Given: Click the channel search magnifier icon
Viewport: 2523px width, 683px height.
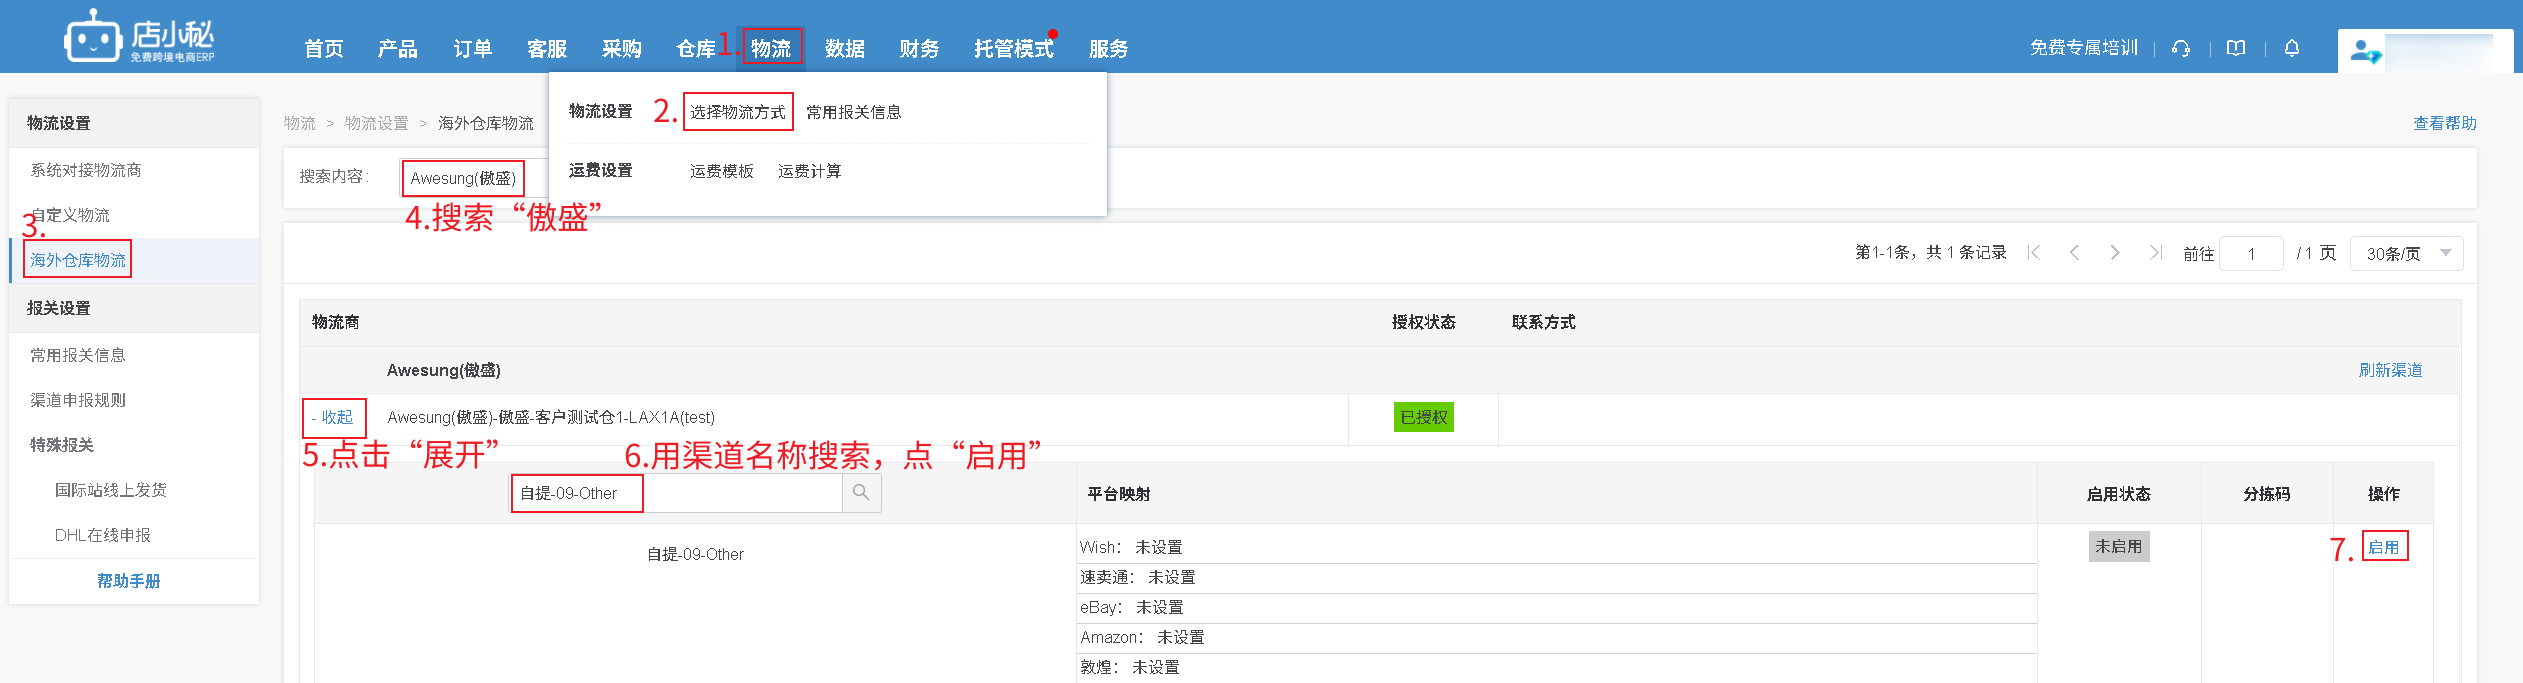Looking at the screenshot, I should (x=861, y=493).
